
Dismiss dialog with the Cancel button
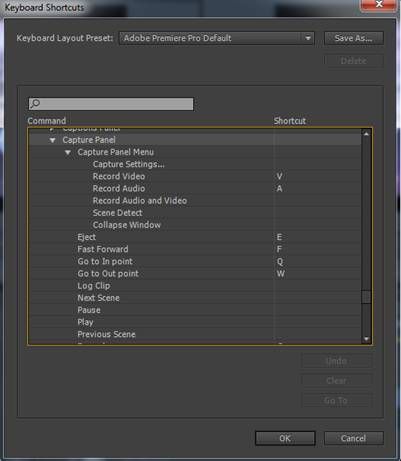[x=354, y=438]
